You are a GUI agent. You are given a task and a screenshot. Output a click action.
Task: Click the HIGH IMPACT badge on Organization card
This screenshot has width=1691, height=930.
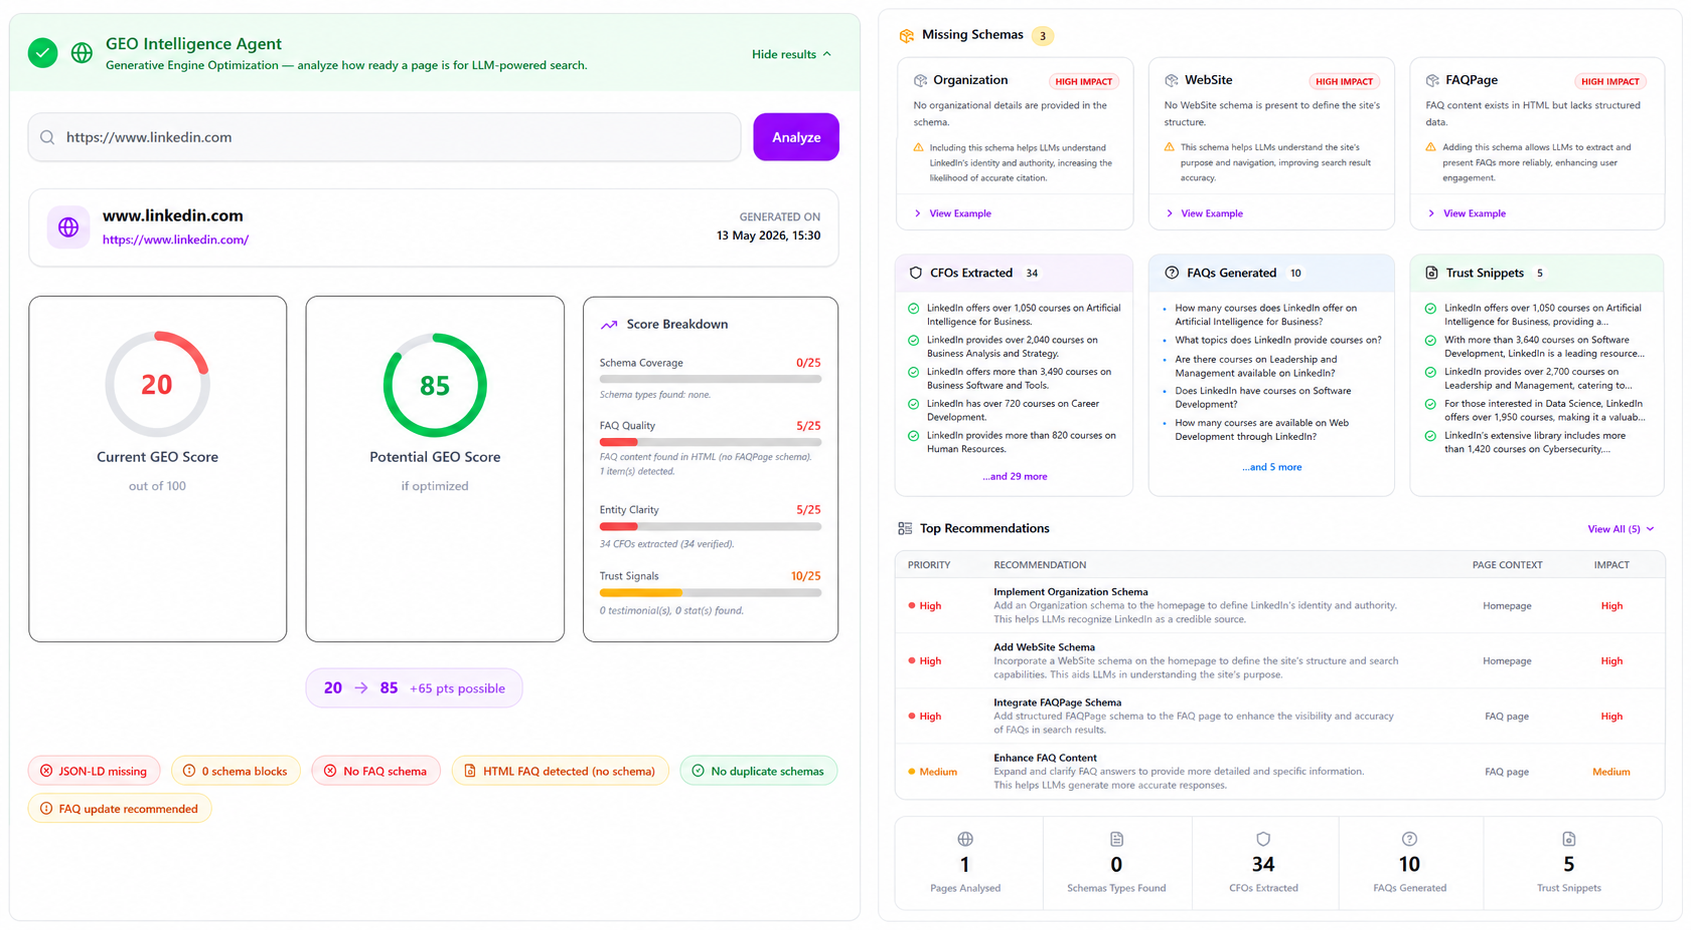(1083, 81)
